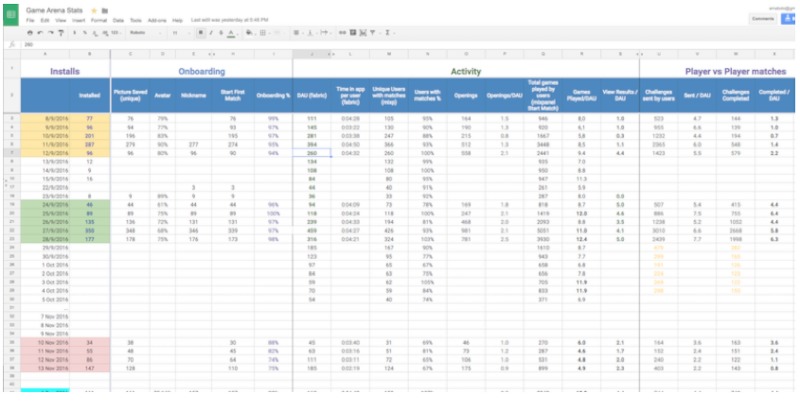Open the font size 11 dropdown
The width and height of the screenshot is (800, 410).
coord(181,33)
